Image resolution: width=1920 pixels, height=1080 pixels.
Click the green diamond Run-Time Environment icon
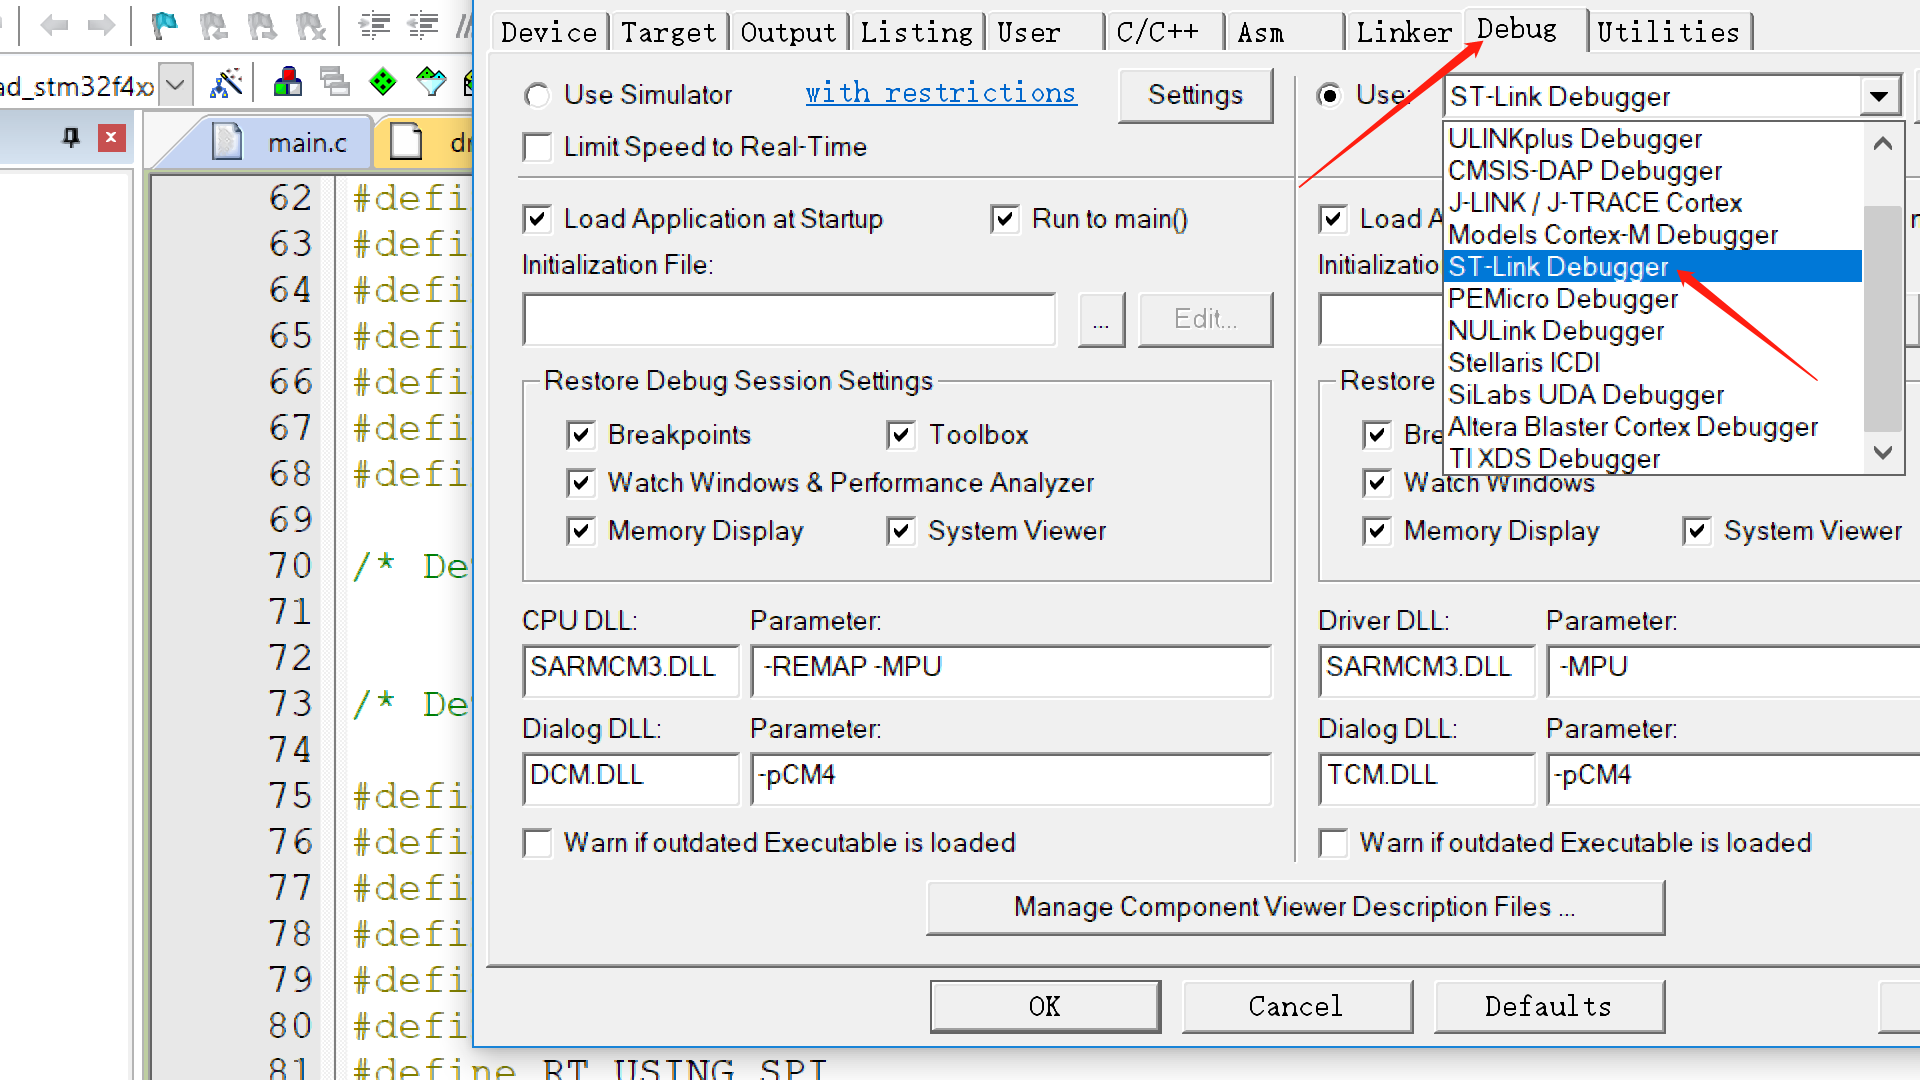[x=383, y=83]
